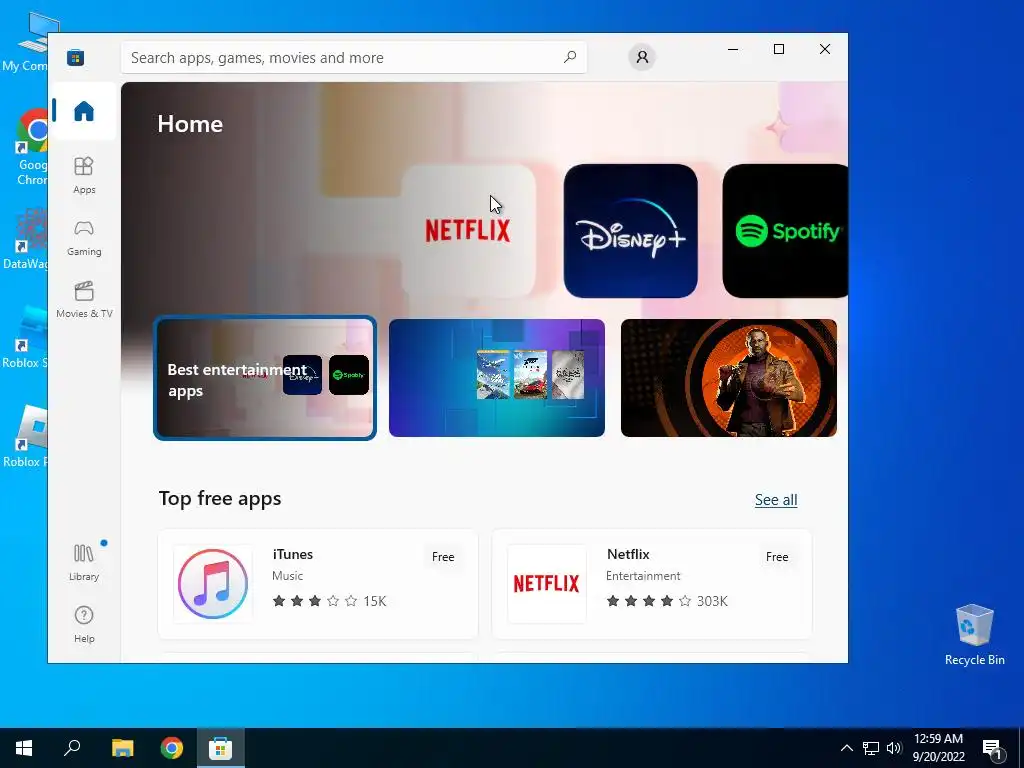1024x768 pixels.
Task: Open the Movies & TV section
Action: coord(84,300)
